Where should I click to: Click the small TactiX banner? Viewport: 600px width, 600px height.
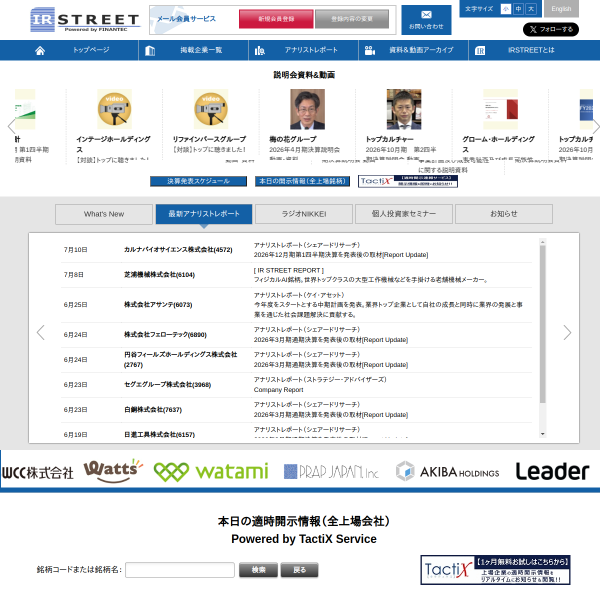[408, 181]
